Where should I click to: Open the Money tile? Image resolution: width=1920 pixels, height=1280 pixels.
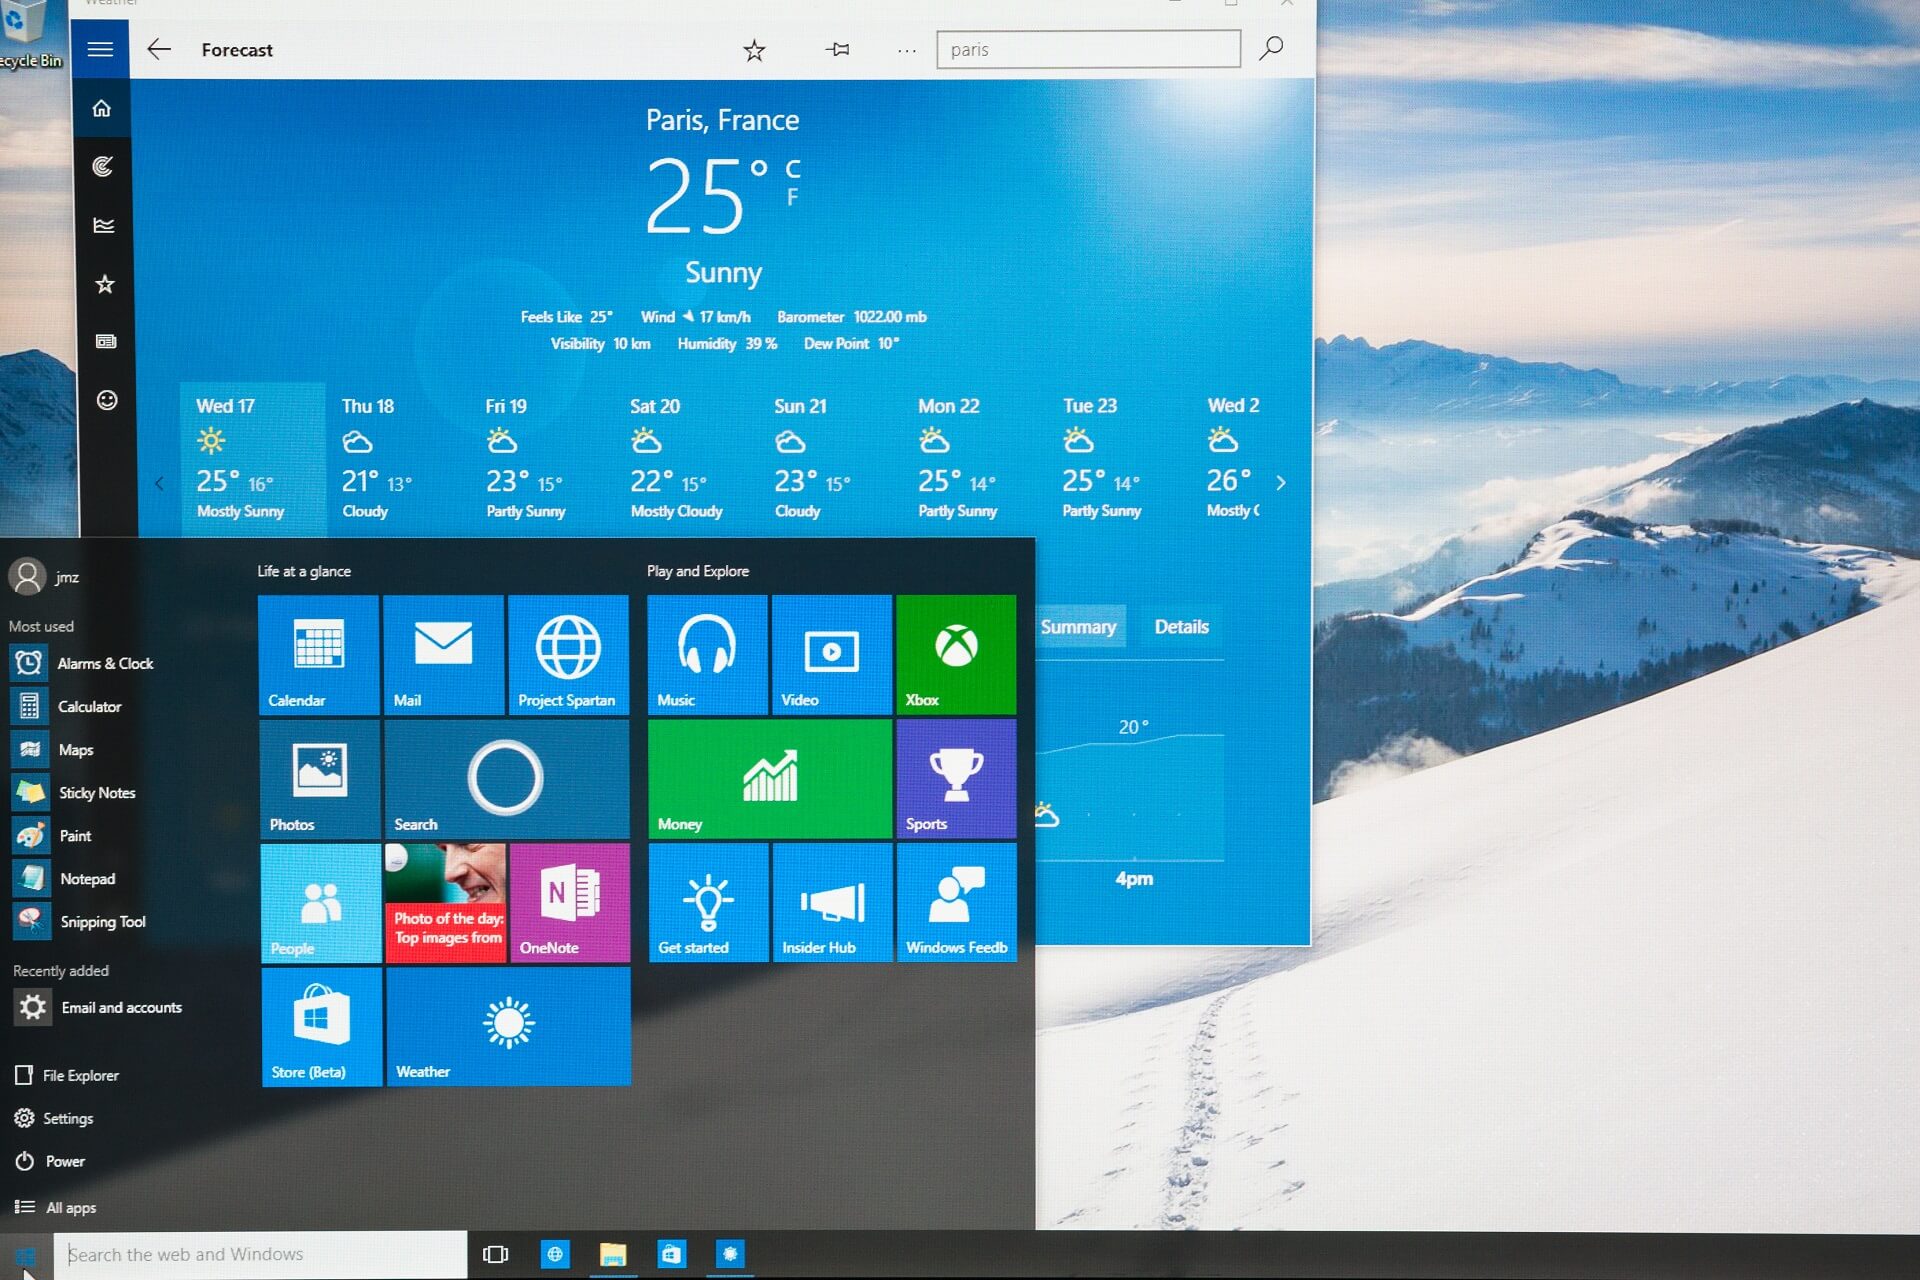(x=770, y=778)
